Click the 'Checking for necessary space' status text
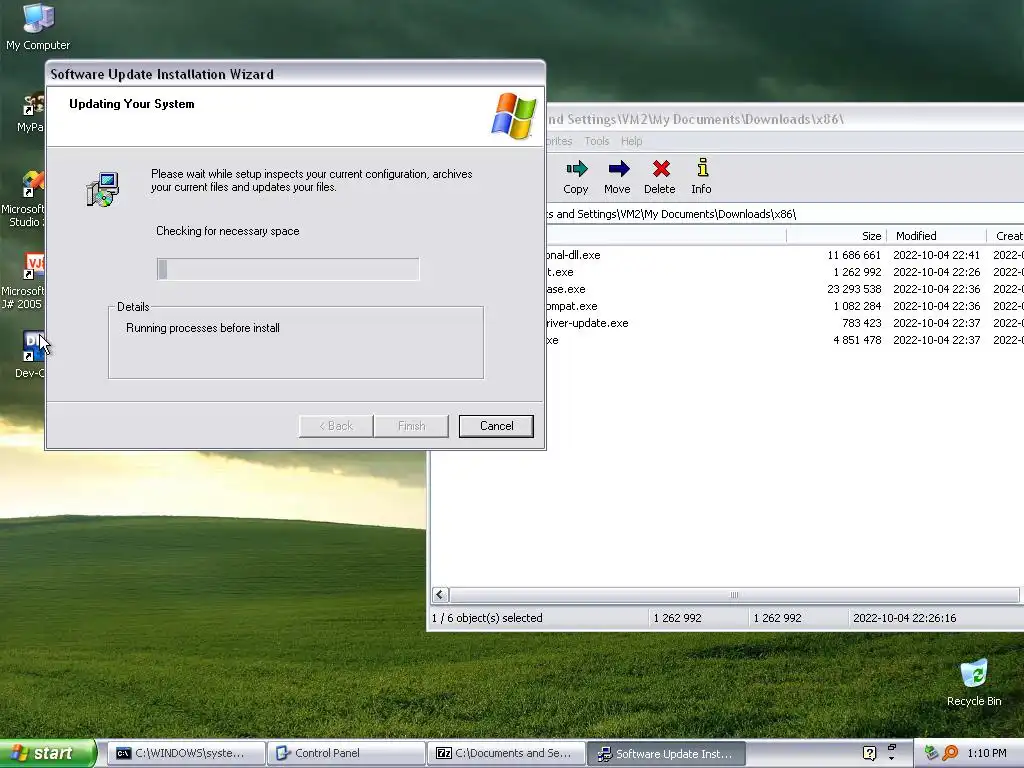 227,231
